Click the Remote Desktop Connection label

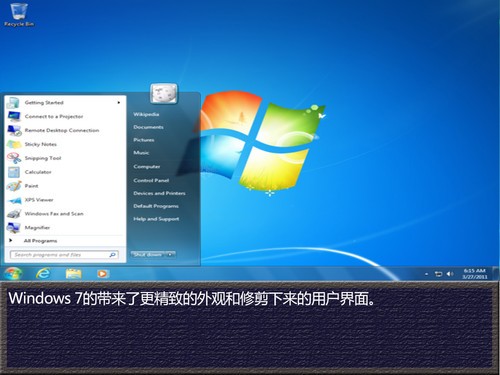coord(62,130)
